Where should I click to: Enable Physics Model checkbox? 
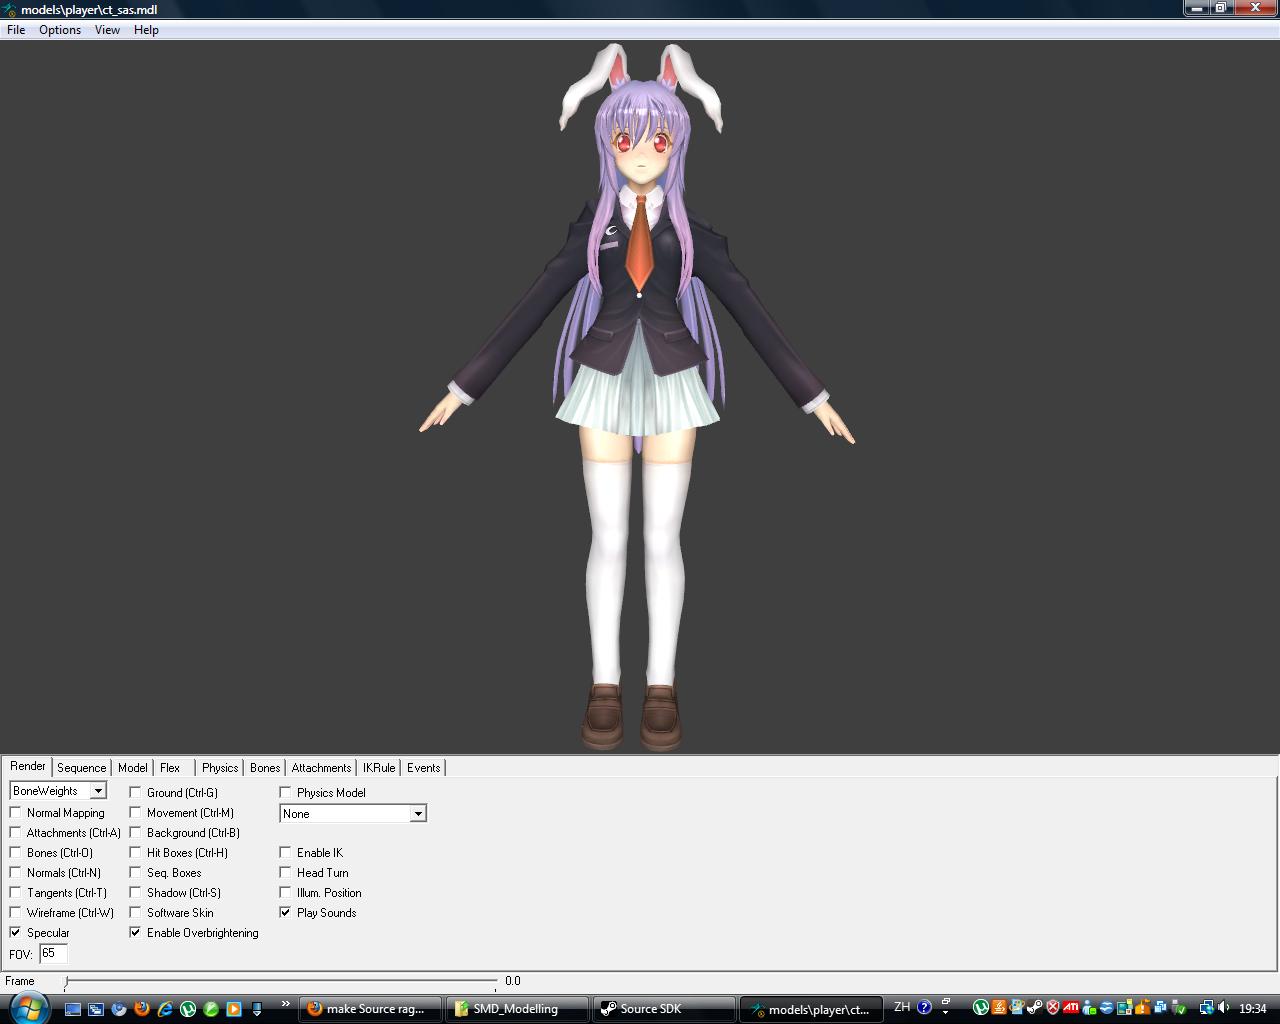285,792
